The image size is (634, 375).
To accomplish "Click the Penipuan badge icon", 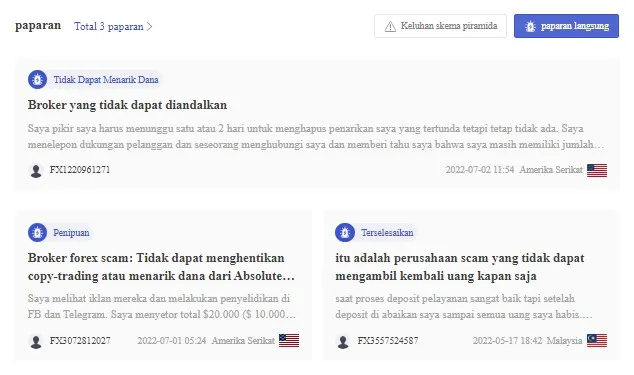I will (37, 233).
